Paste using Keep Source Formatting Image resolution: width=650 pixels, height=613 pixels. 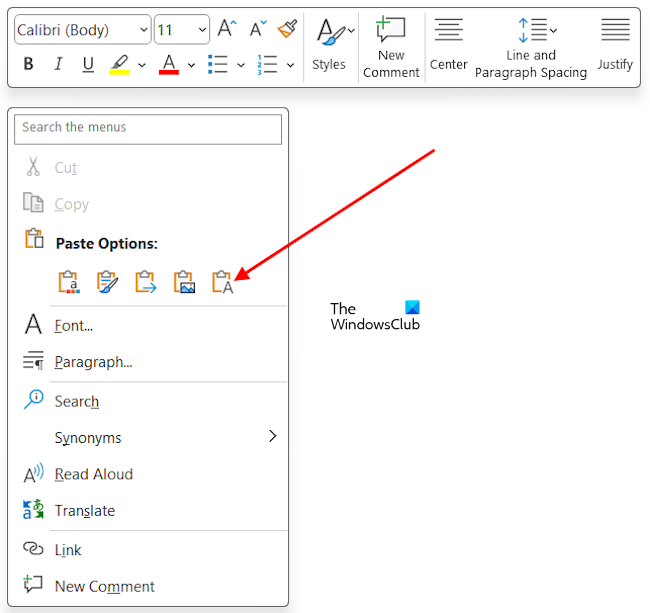tap(69, 282)
